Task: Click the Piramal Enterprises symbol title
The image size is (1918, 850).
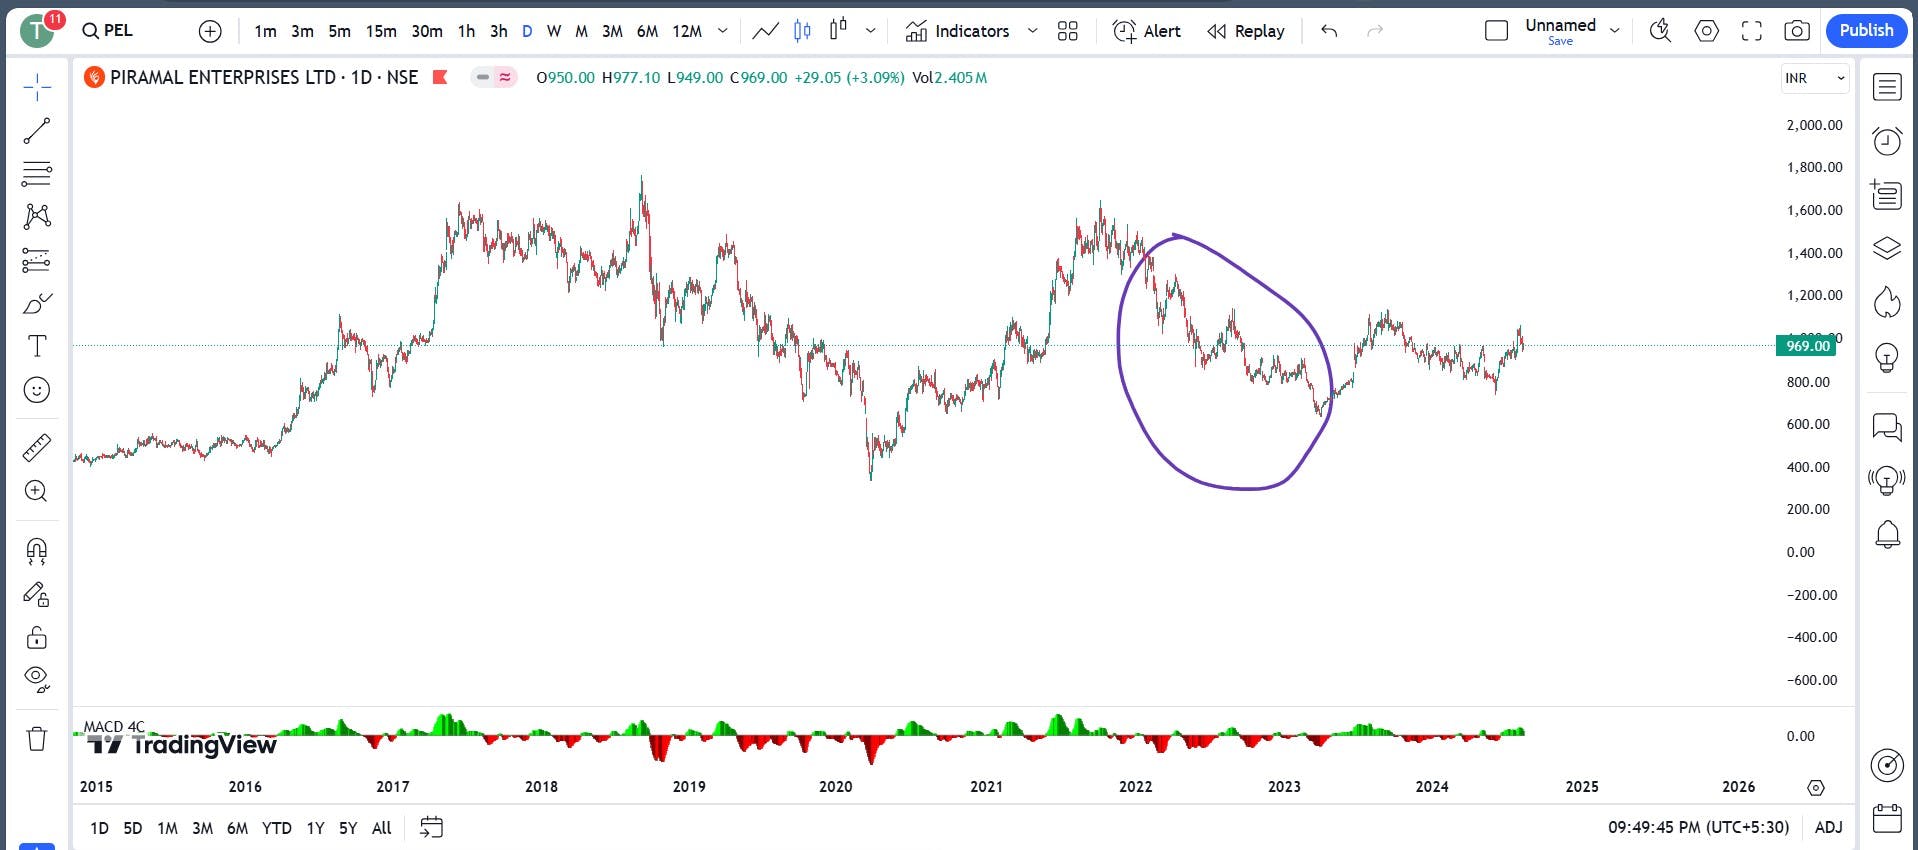Action: pos(264,78)
